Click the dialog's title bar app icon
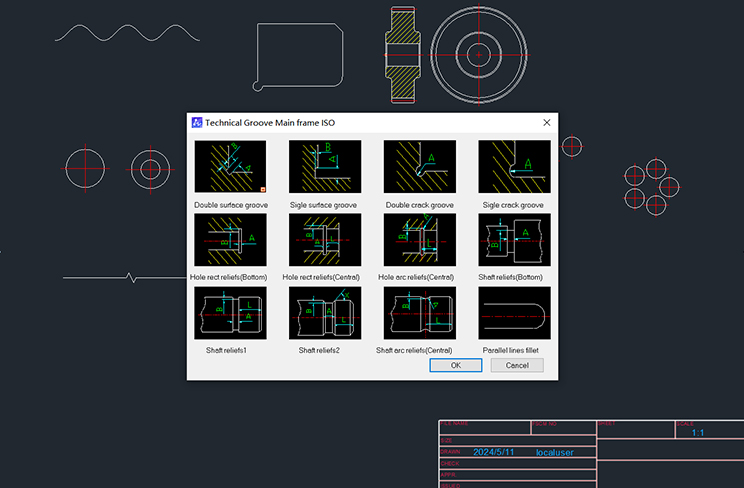 (198, 123)
